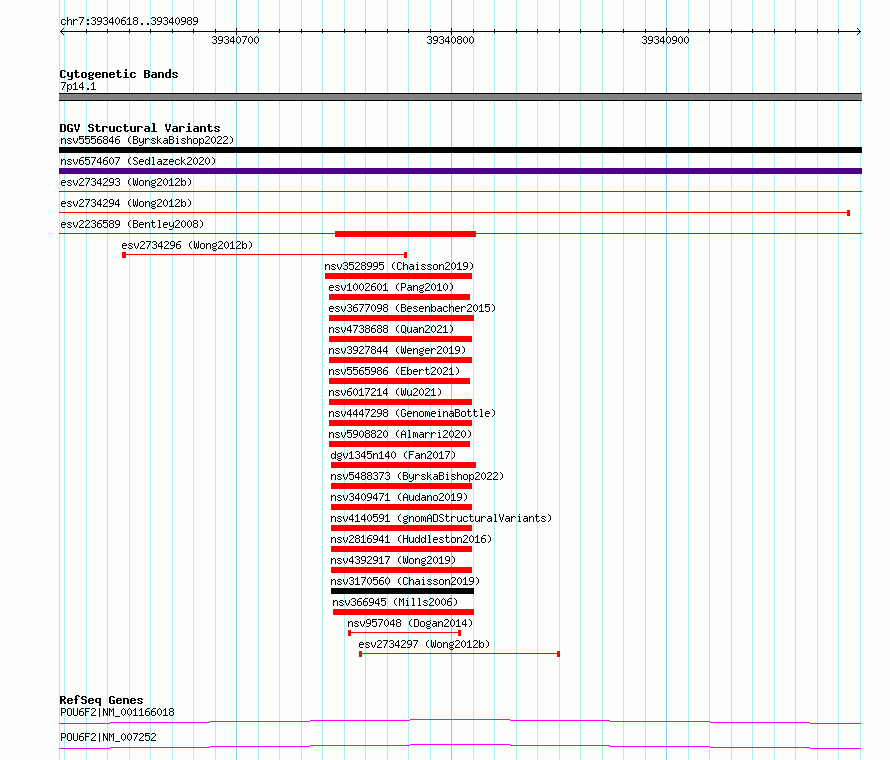The width and height of the screenshot is (890, 760).
Task: Click the 7p14.1 band label
Action: [x=78, y=86]
